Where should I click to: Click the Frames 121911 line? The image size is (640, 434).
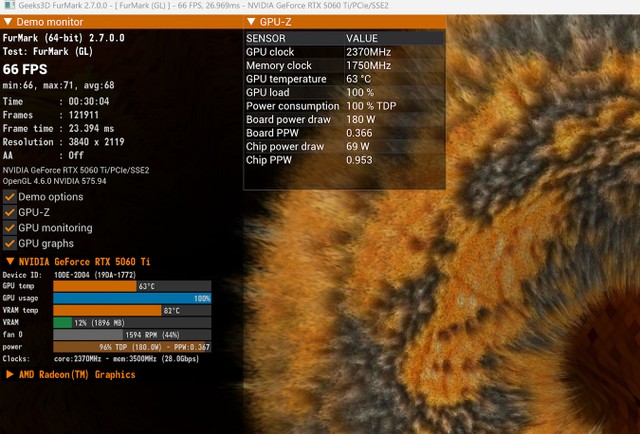click(51, 115)
